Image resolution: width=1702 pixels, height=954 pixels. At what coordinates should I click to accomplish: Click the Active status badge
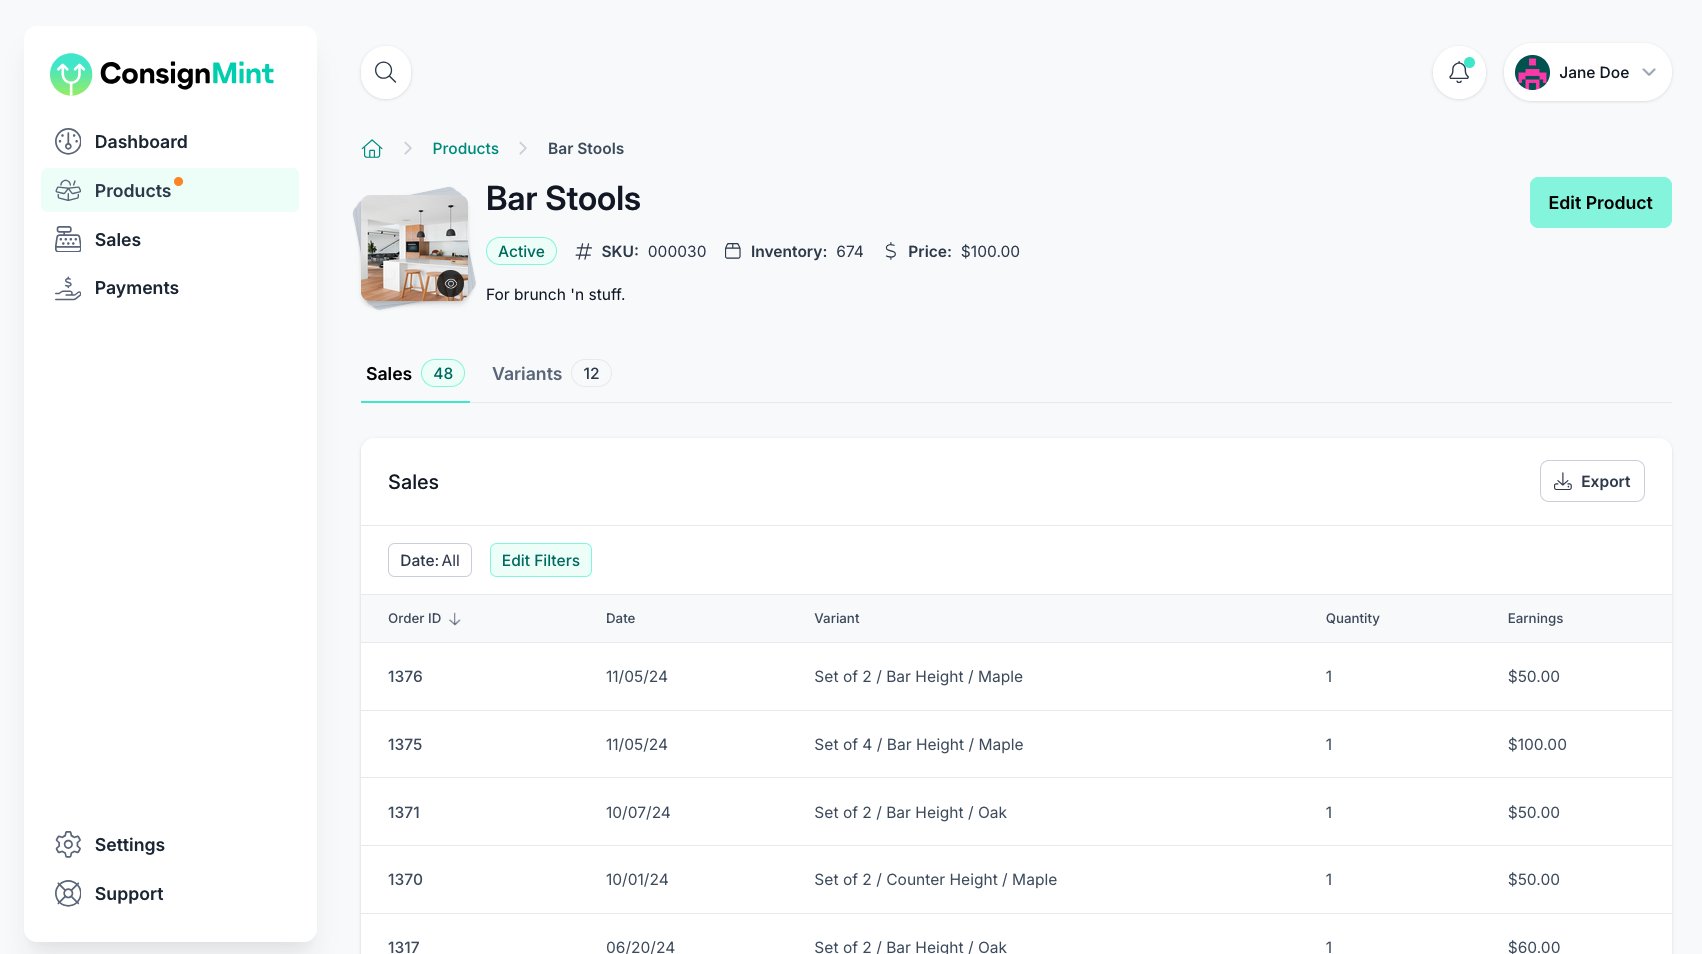521,251
